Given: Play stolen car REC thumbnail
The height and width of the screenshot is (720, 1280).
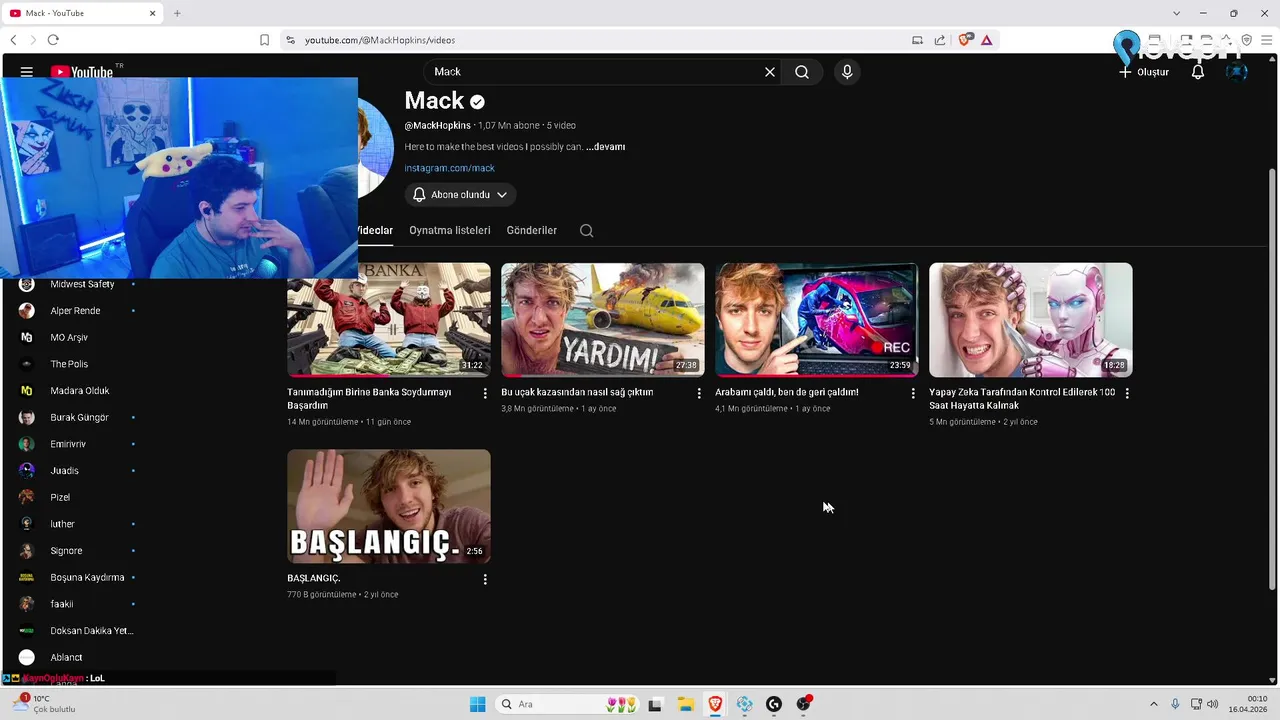Looking at the screenshot, I should [x=817, y=320].
